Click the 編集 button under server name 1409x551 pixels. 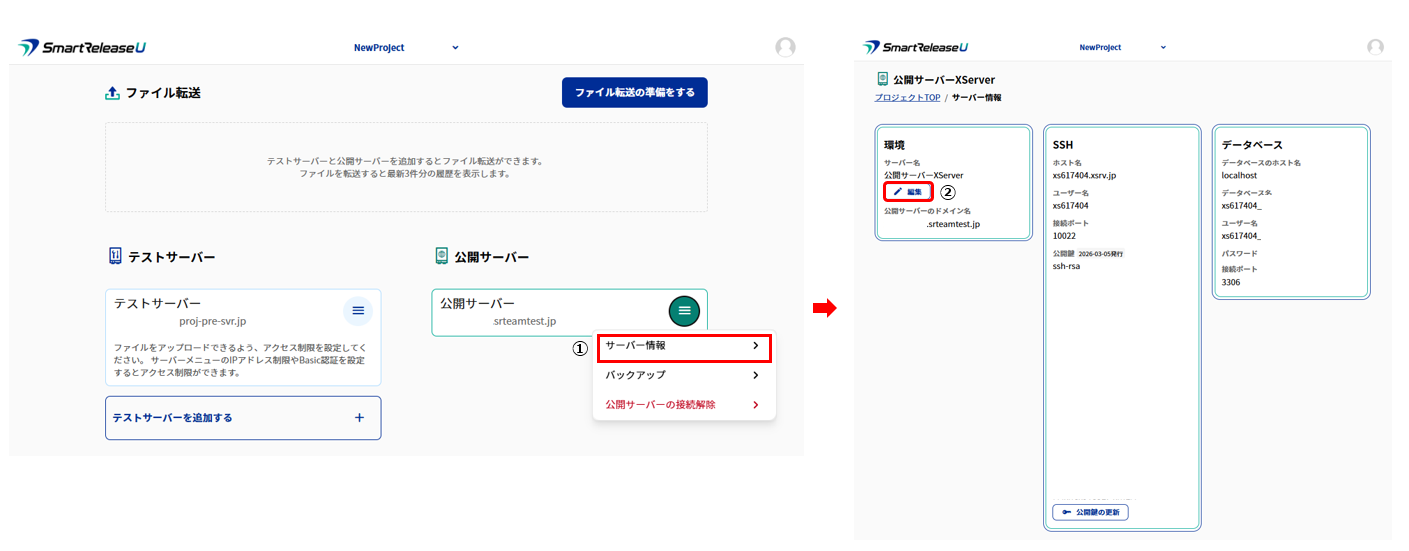[x=908, y=191]
